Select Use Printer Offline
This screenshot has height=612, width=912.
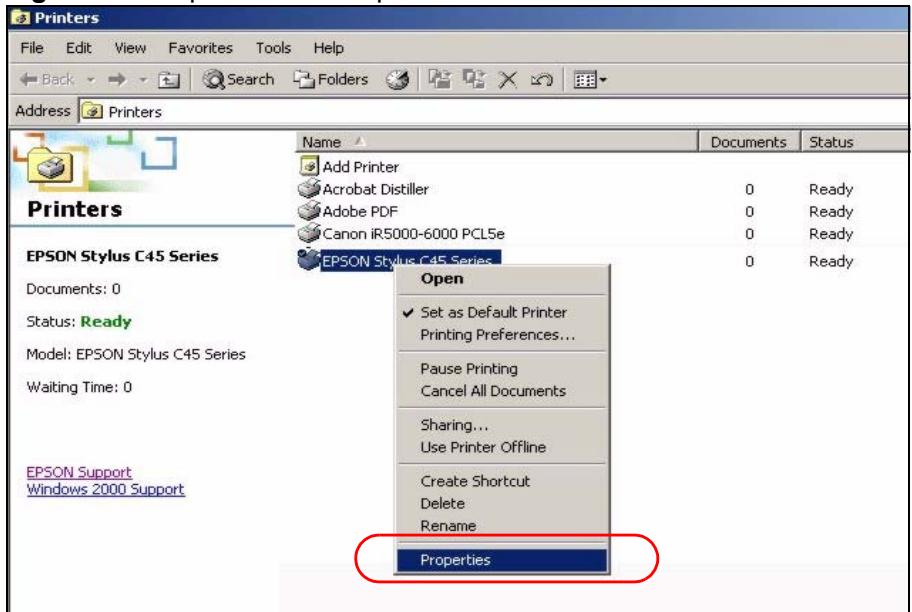pyautogui.click(x=503, y=447)
